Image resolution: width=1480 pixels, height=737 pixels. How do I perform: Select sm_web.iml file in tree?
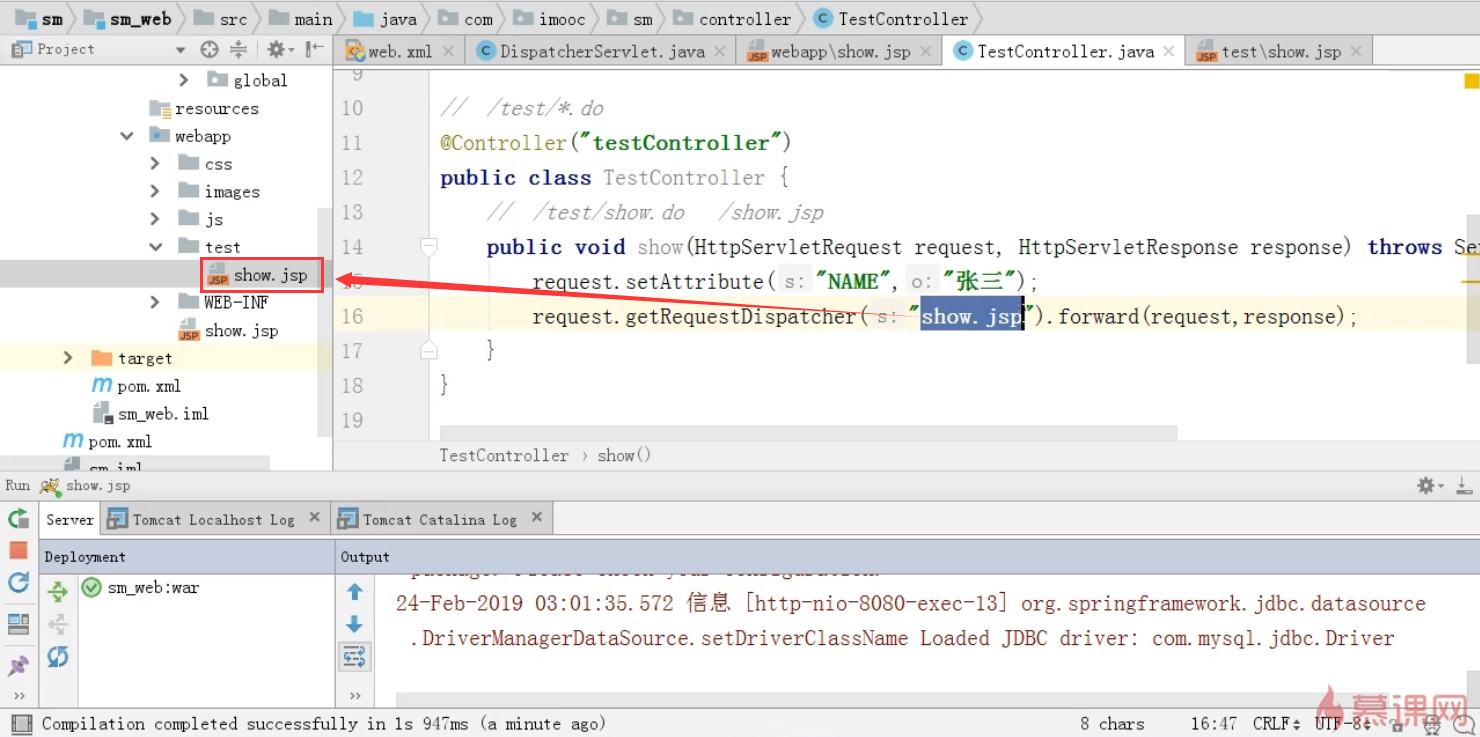[x=151, y=414]
